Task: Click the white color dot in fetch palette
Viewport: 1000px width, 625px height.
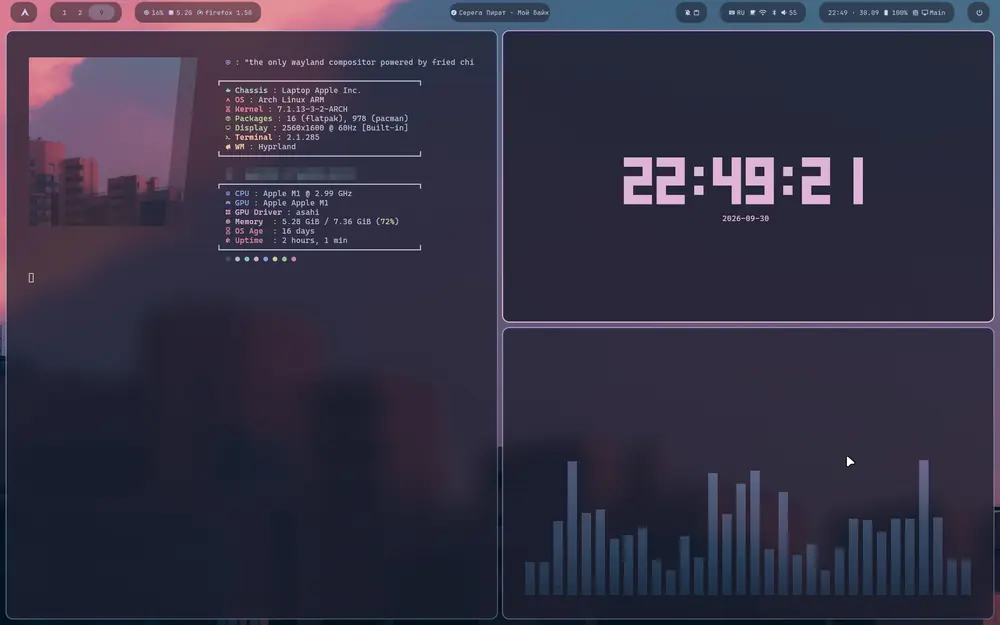Action: (x=237, y=259)
